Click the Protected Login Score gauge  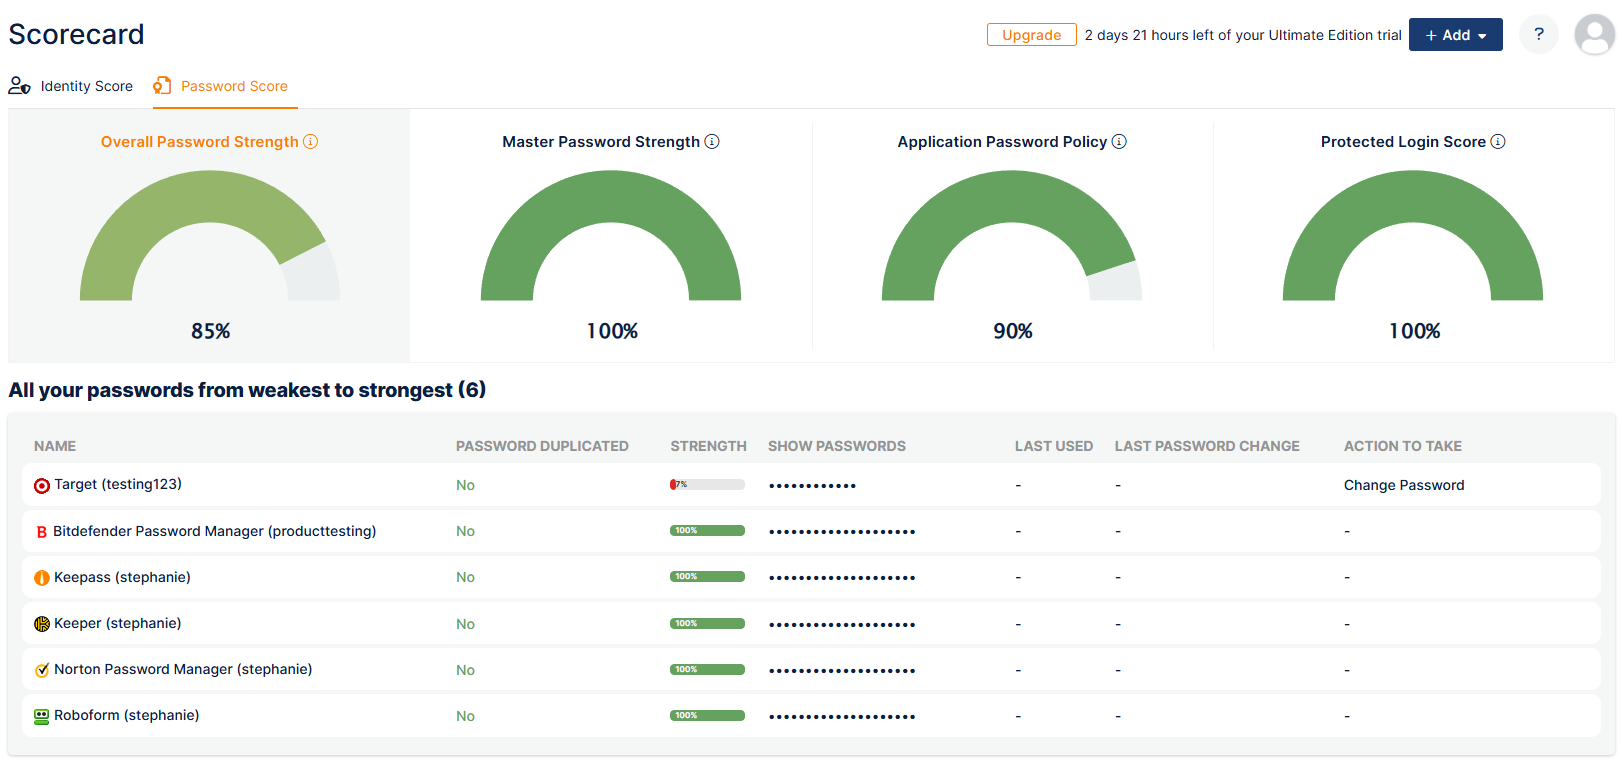click(1413, 235)
